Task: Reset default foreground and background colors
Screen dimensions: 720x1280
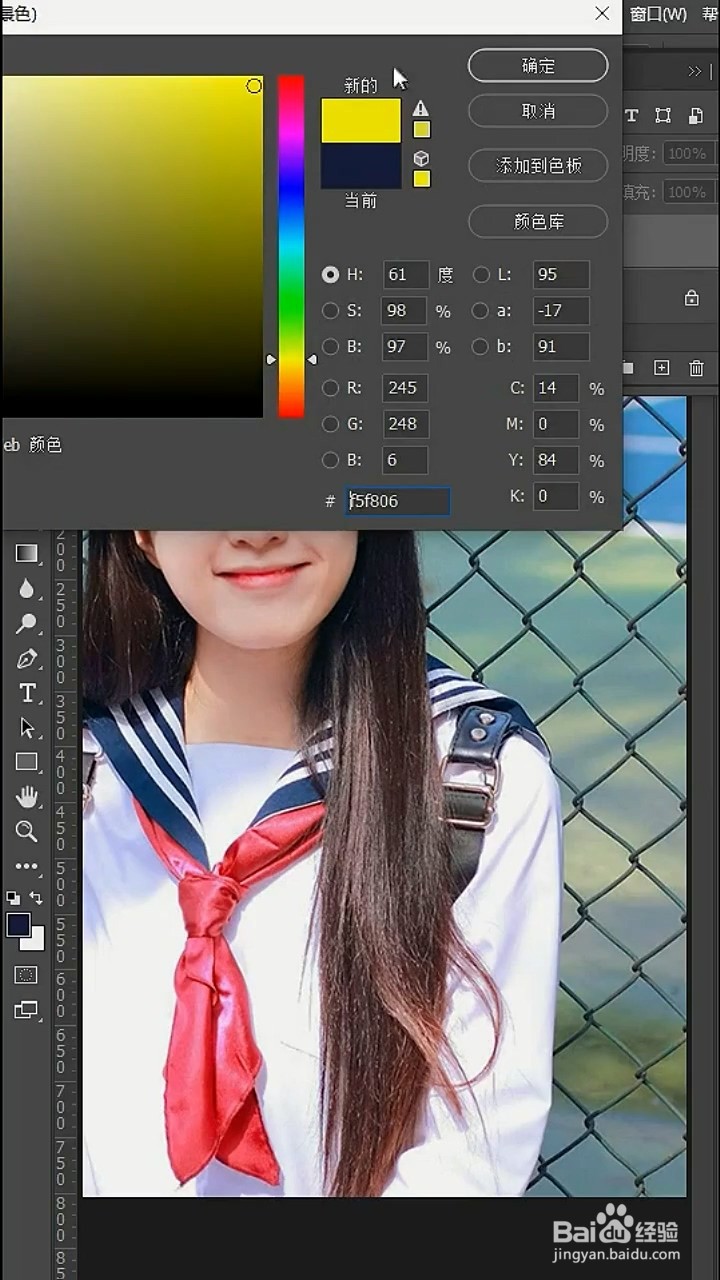Action: (x=13, y=898)
